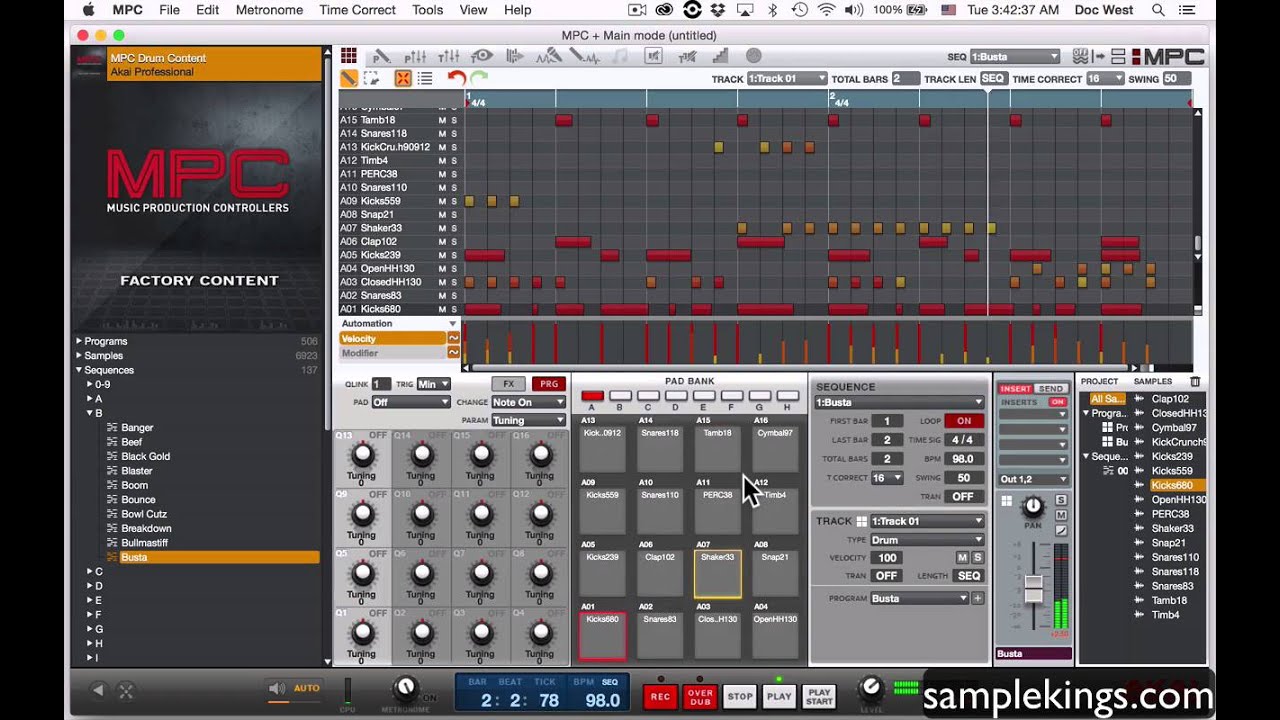Open the Spotlight search icon

point(1158,10)
